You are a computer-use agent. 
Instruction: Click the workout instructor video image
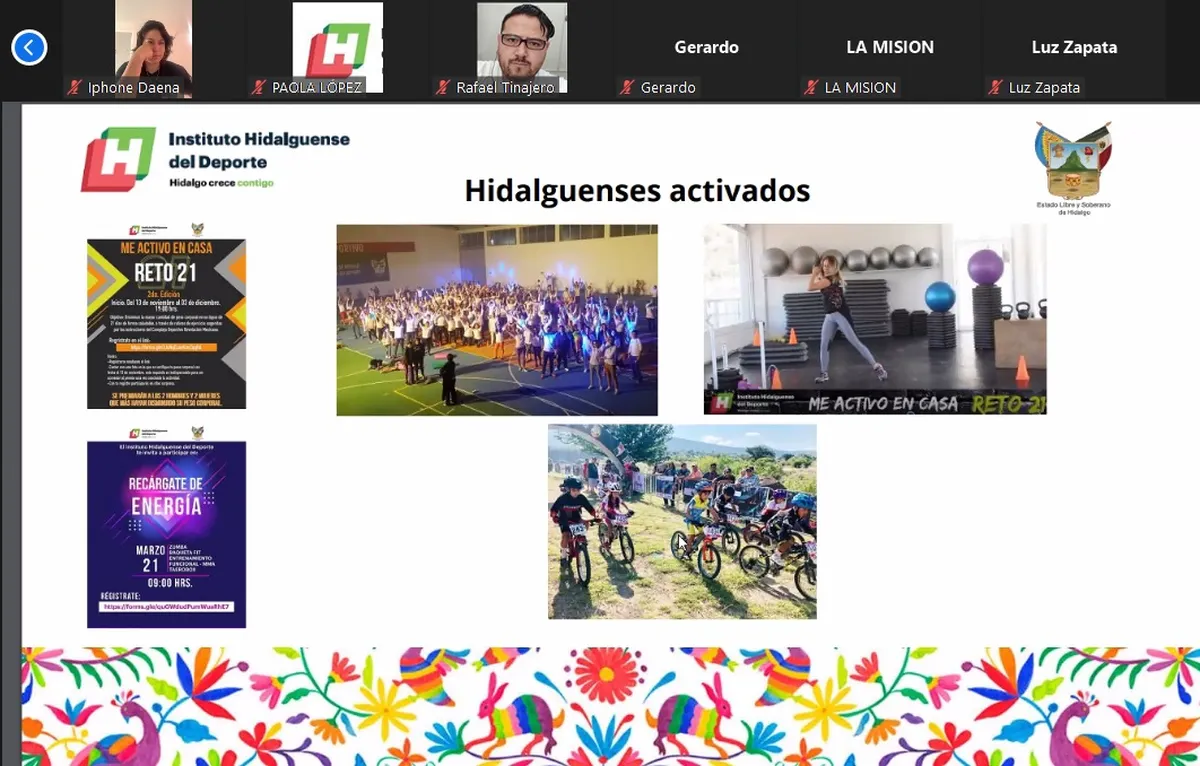[x=875, y=318]
